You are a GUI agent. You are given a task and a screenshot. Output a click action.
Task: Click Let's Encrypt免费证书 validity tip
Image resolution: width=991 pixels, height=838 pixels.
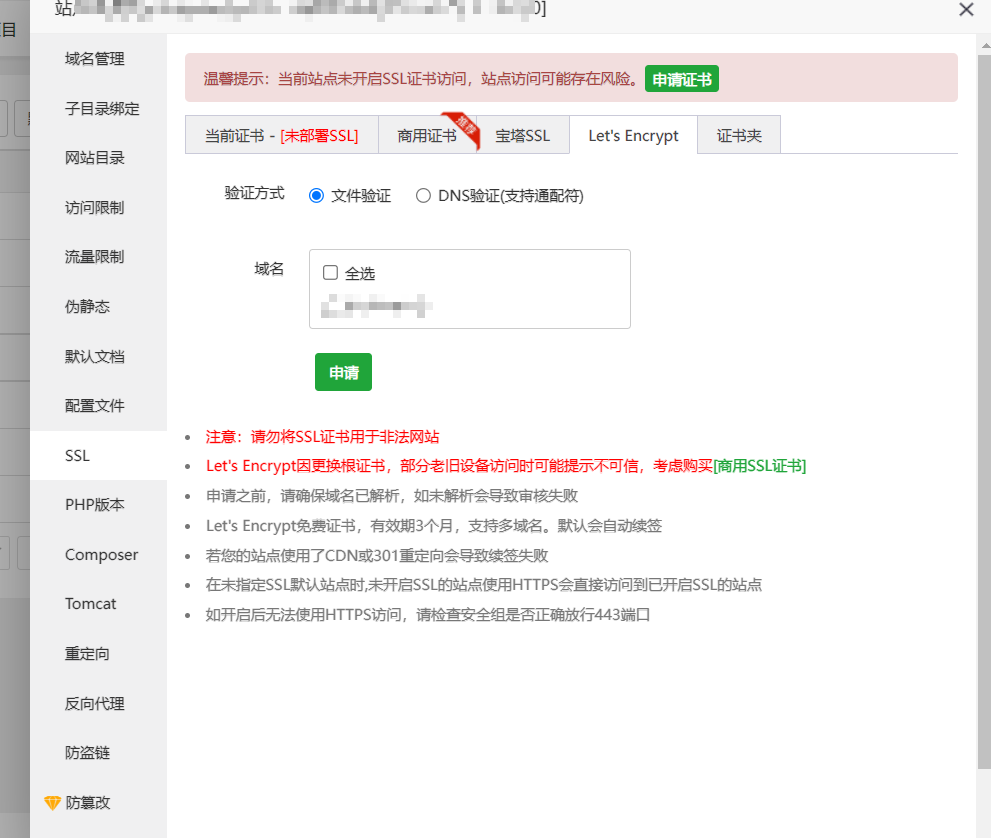click(434, 526)
